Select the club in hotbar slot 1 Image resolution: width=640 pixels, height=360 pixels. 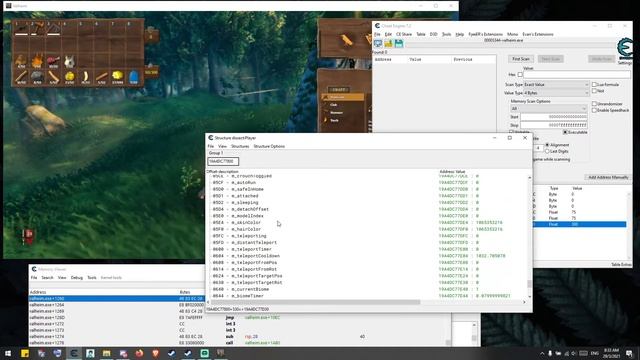click(21, 28)
